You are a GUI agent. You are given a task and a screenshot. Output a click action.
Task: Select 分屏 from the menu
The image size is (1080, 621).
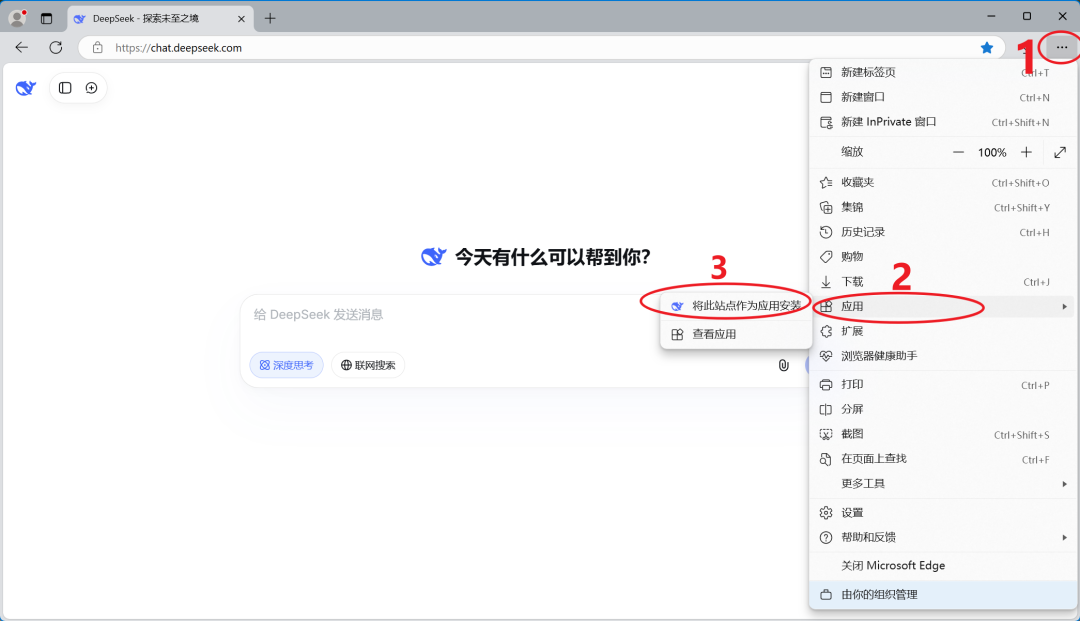point(942,410)
